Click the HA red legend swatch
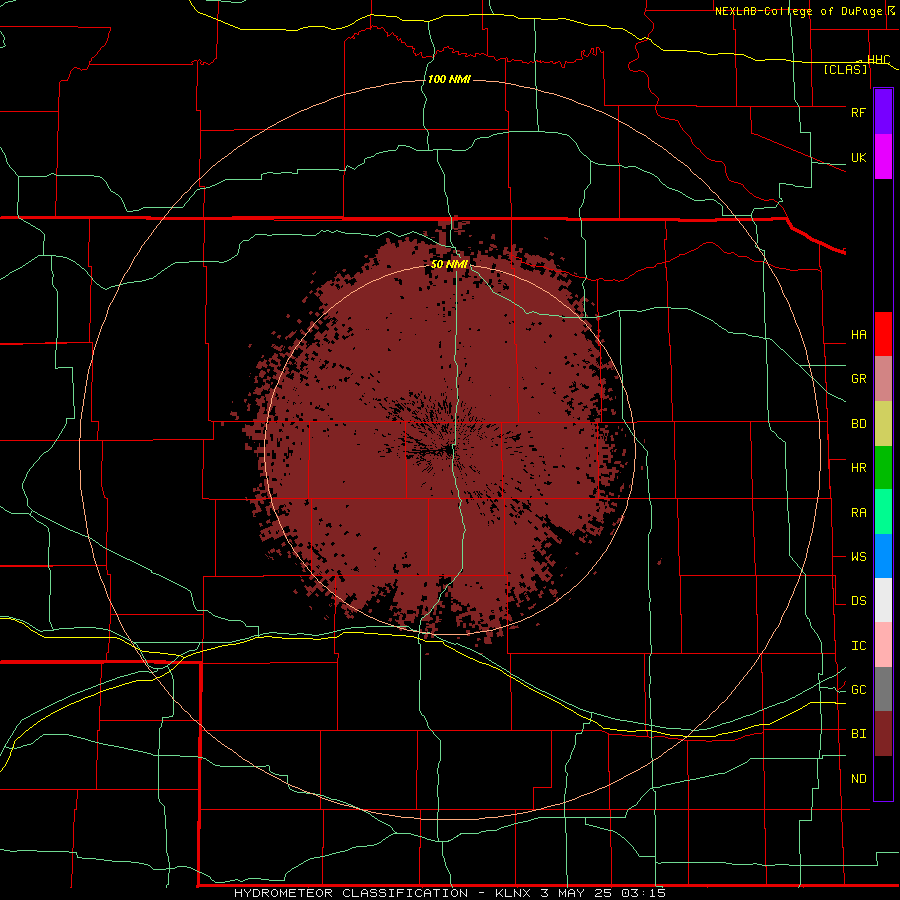Viewport: 900px width, 900px height. click(x=883, y=334)
